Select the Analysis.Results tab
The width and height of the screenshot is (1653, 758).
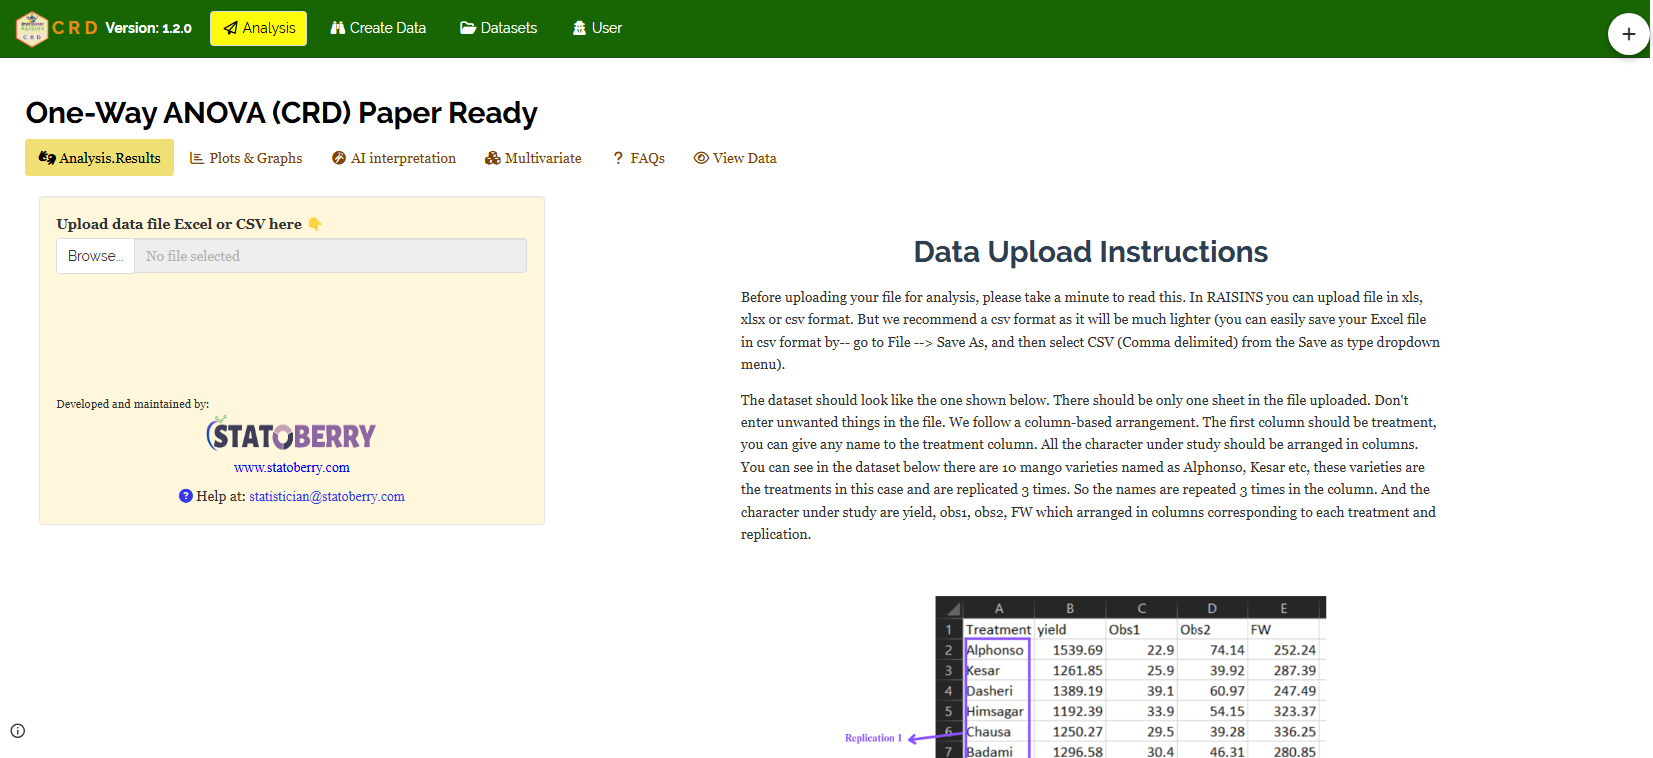click(x=99, y=158)
